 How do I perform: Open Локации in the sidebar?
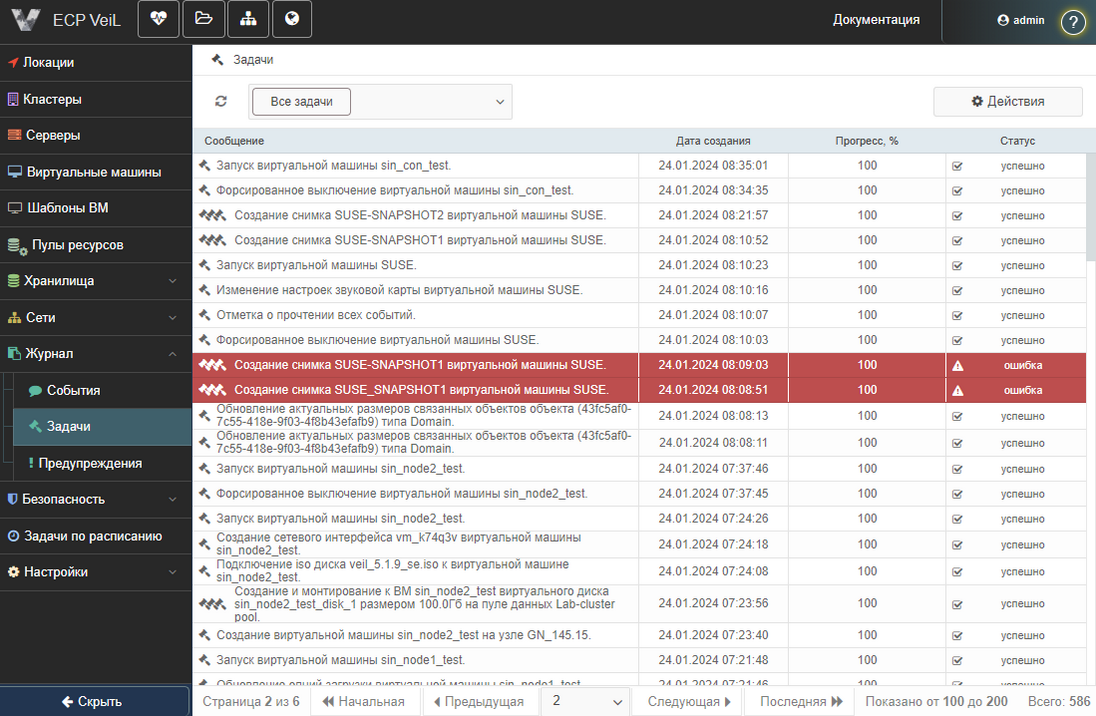(x=96, y=63)
